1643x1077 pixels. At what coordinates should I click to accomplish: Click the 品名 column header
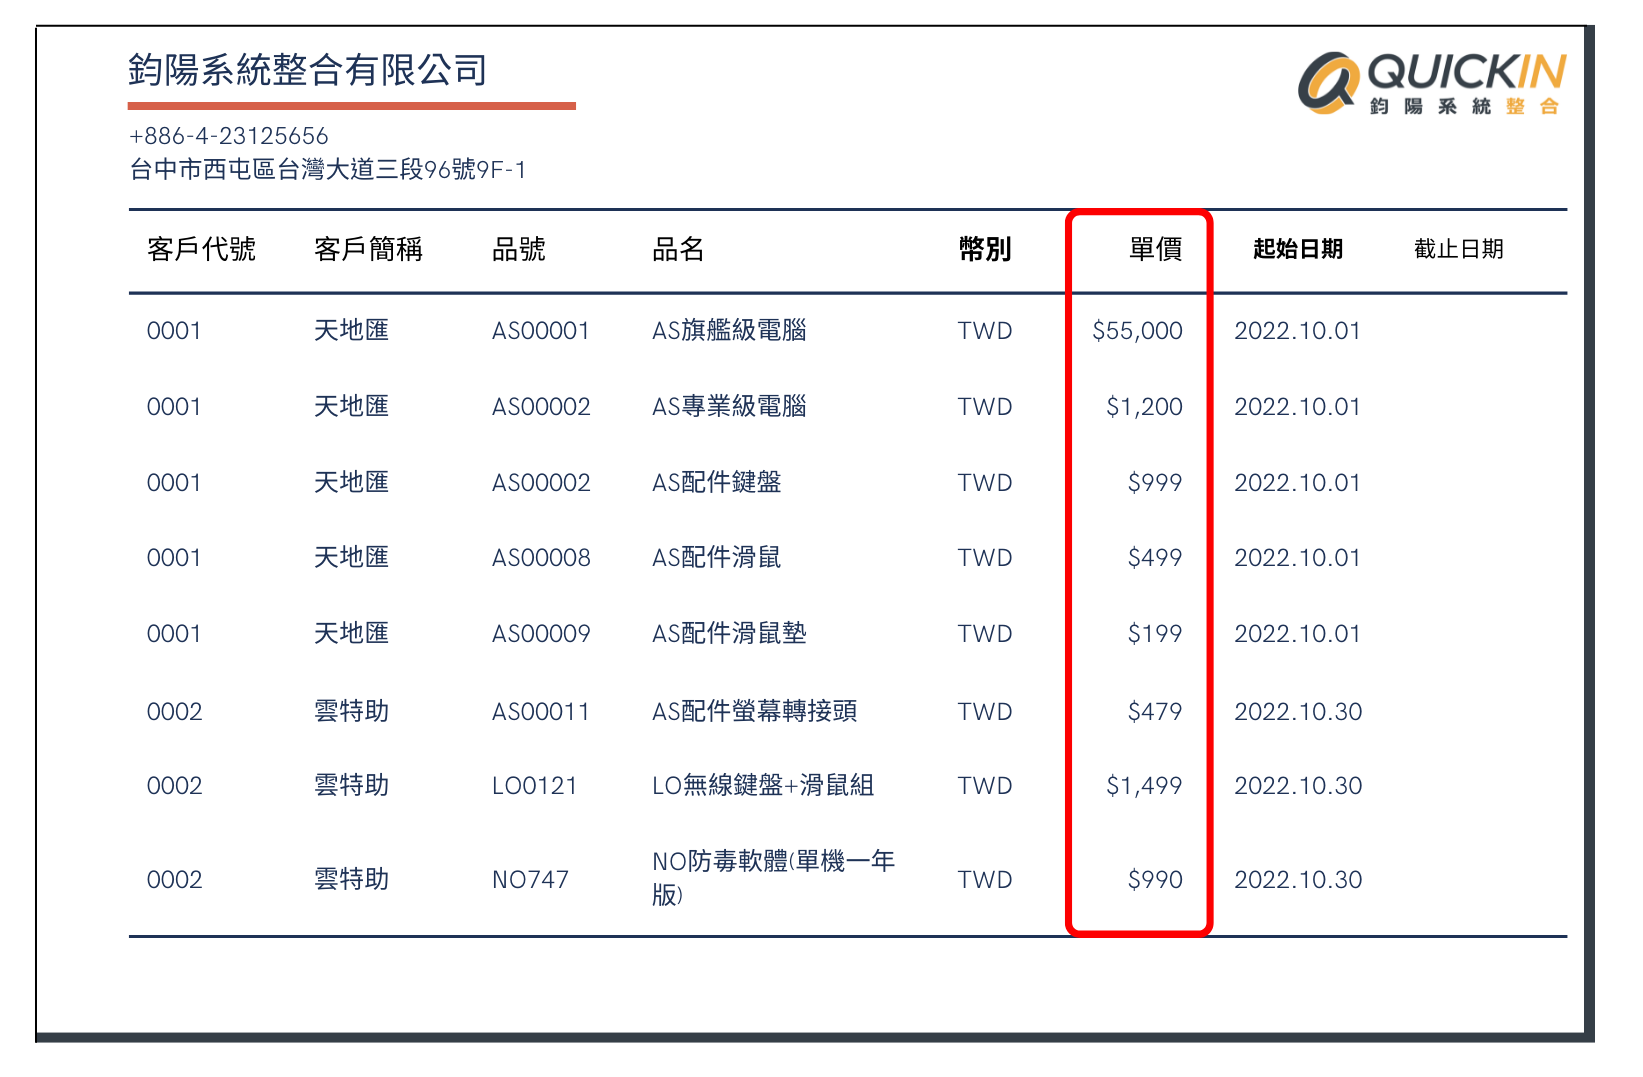click(x=678, y=249)
